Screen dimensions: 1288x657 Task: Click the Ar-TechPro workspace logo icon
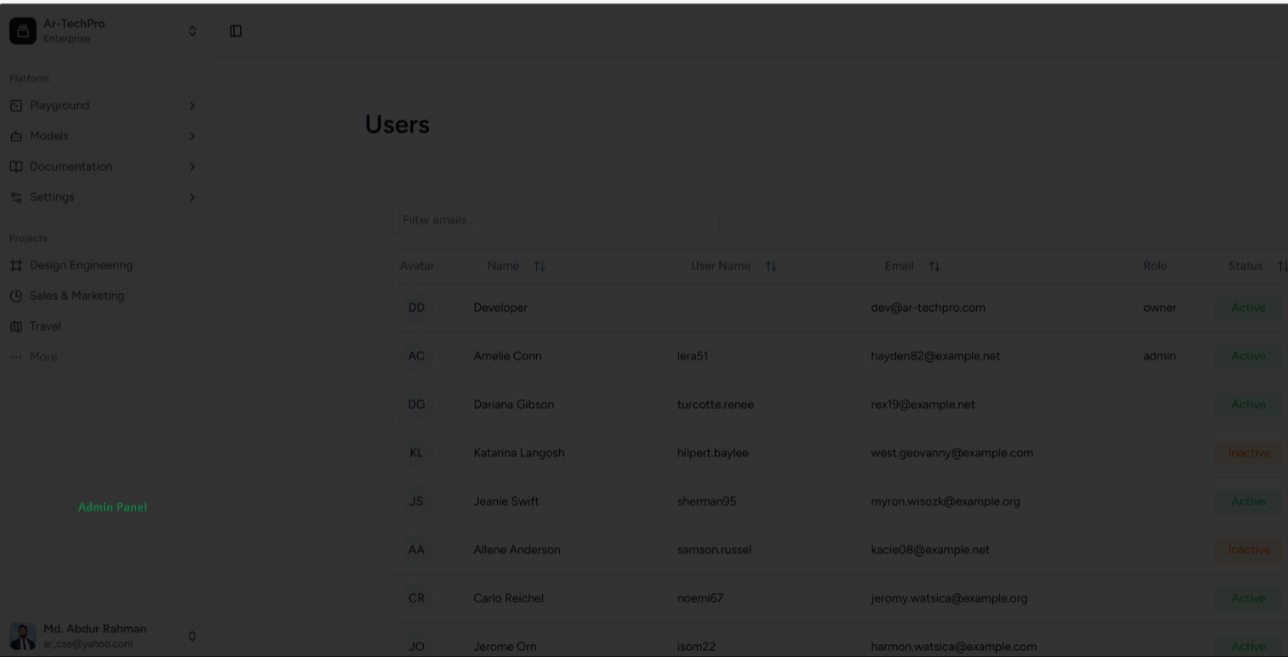[x=22, y=31]
